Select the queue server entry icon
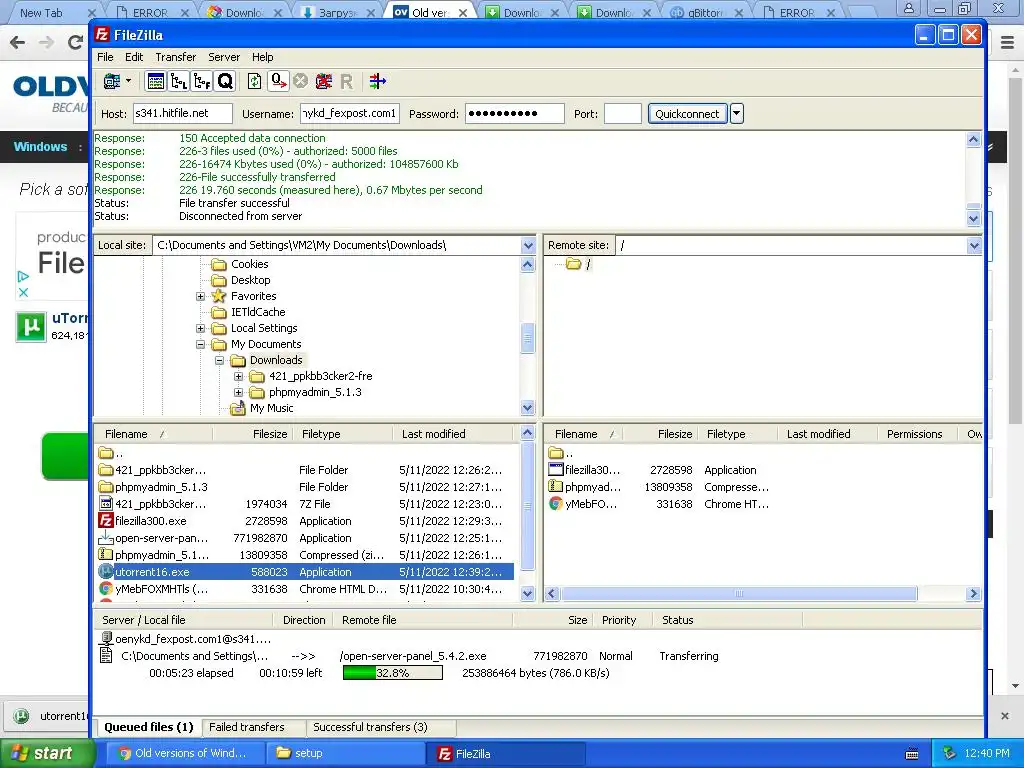1024x768 pixels. [106, 639]
